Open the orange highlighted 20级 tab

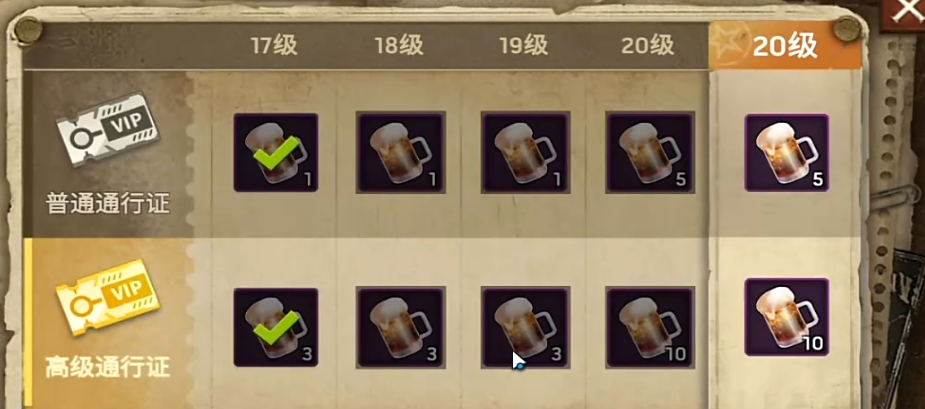pos(785,45)
